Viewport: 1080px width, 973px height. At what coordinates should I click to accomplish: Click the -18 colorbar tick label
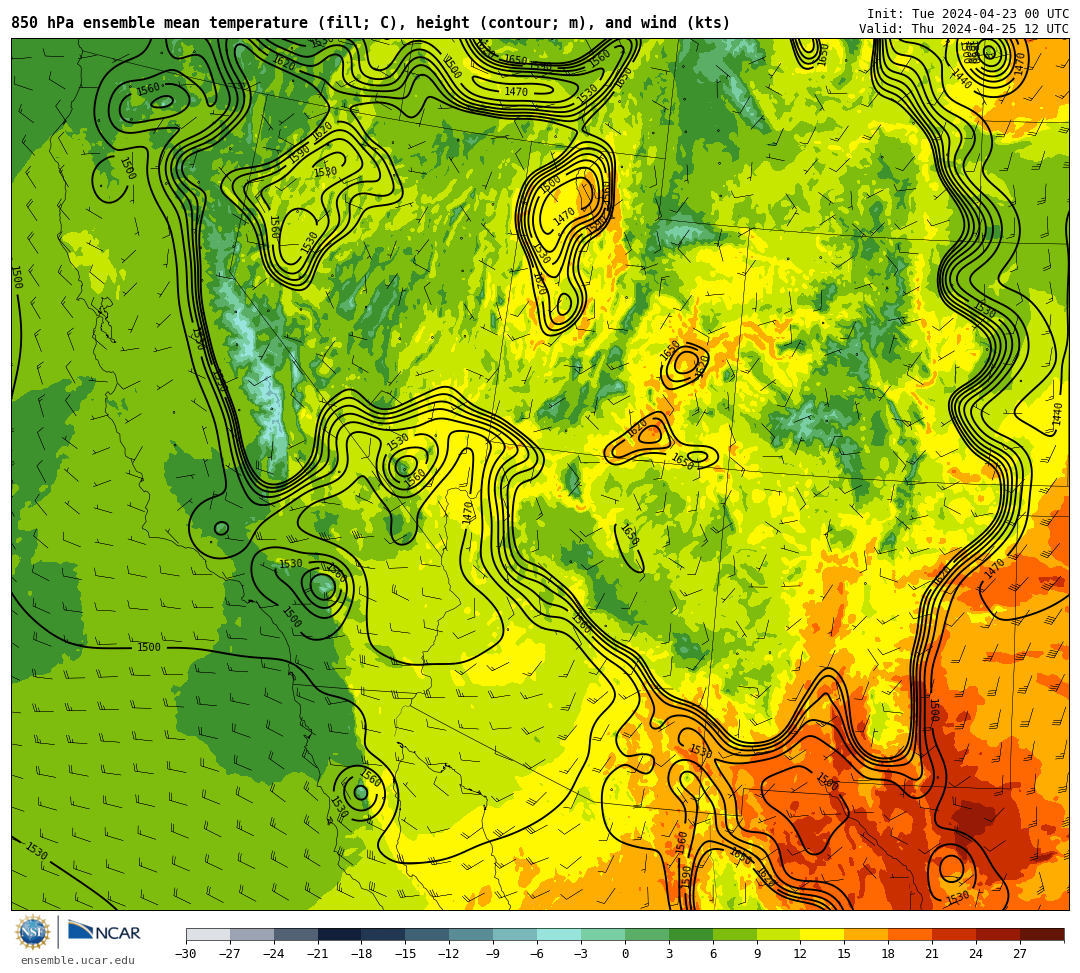click(x=362, y=954)
